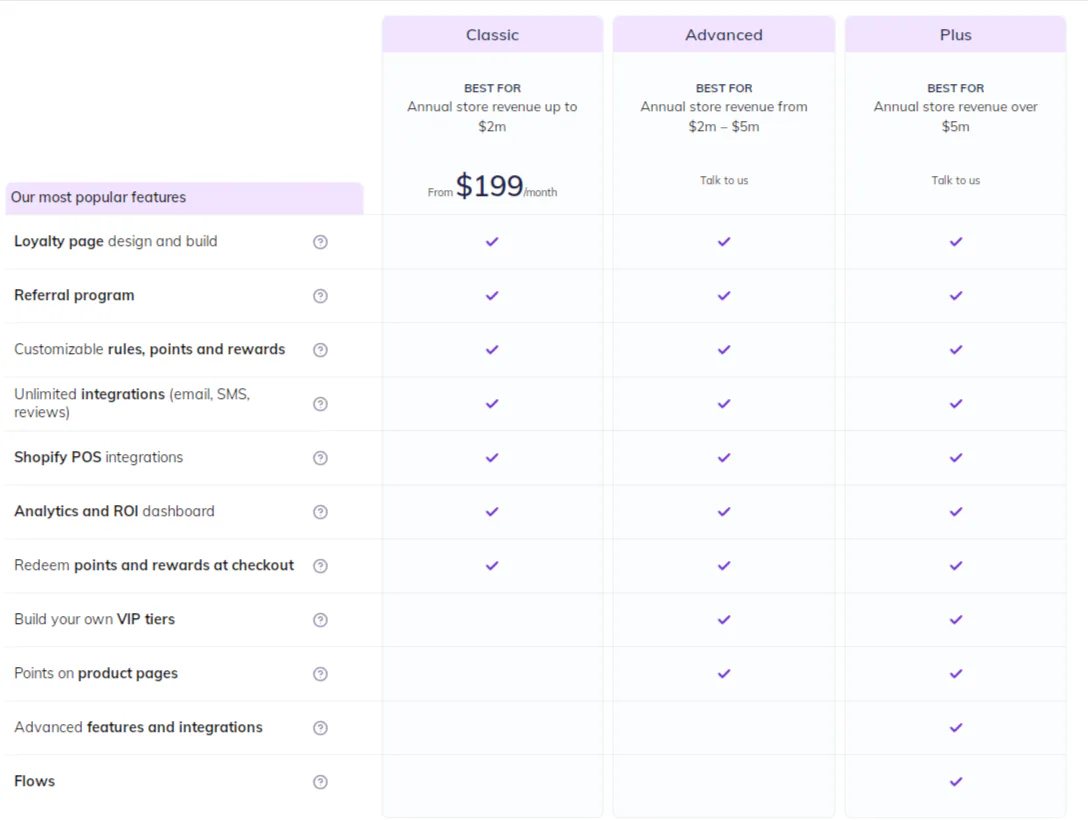Click Redeem points and rewards at checkout label
This screenshot has width=1088, height=820.
click(x=154, y=565)
